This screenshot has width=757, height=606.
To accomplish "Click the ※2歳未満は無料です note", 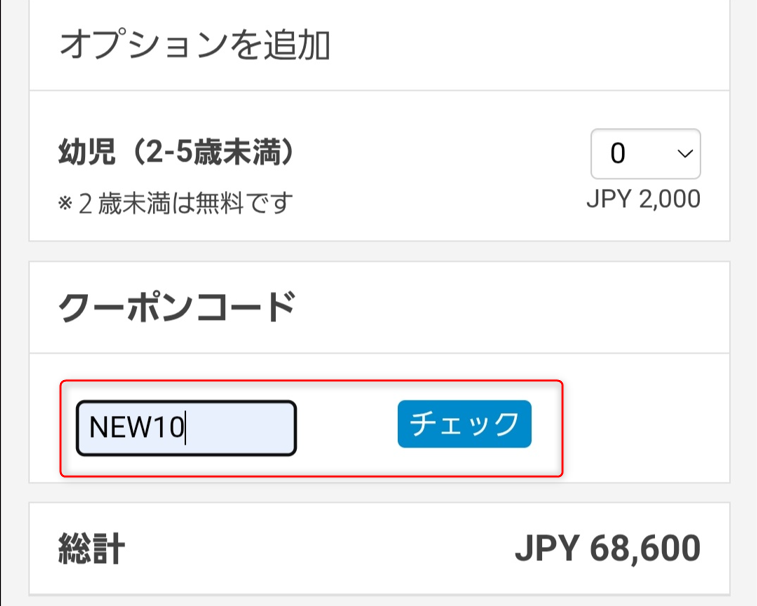I will click(x=175, y=203).
